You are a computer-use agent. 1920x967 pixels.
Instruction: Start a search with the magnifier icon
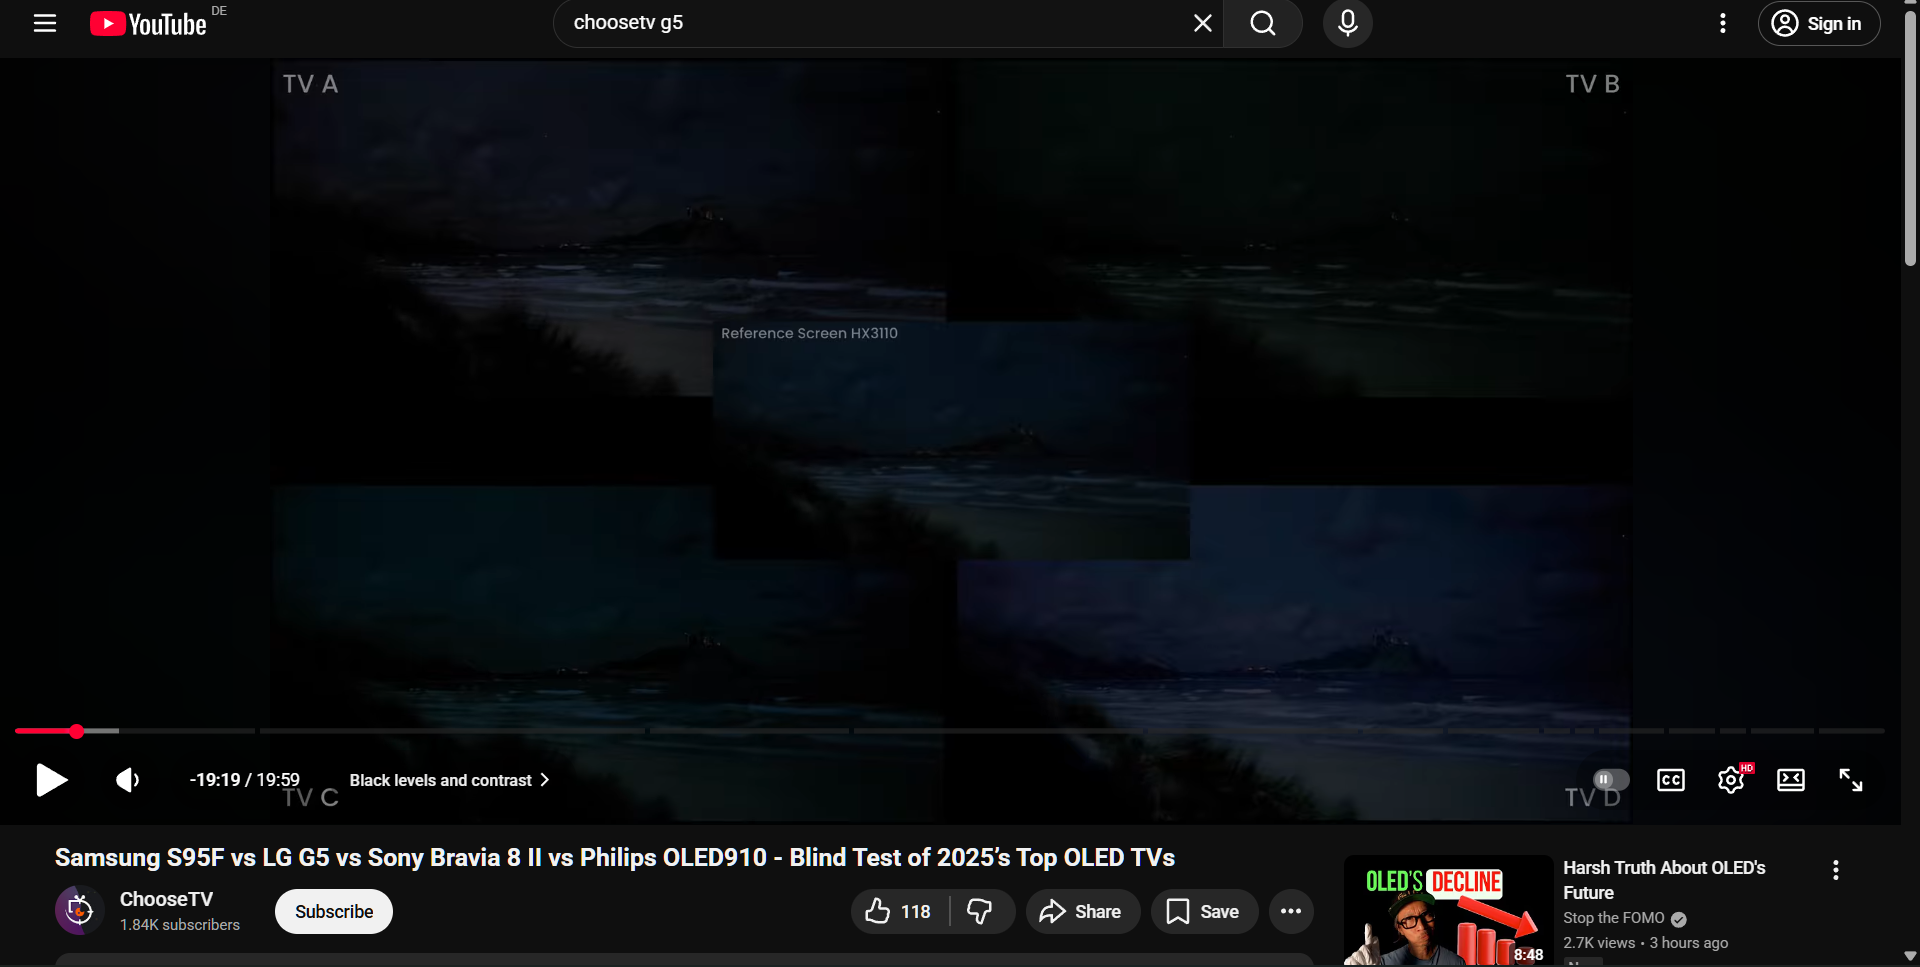[1262, 23]
